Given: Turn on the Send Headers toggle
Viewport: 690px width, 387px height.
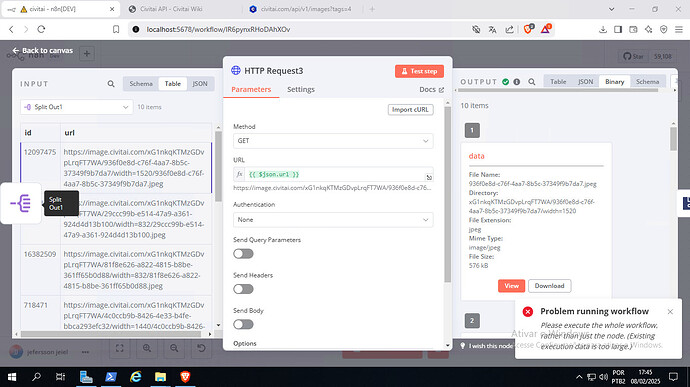Looking at the screenshot, I should pyautogui.click(x=243, y=289).
